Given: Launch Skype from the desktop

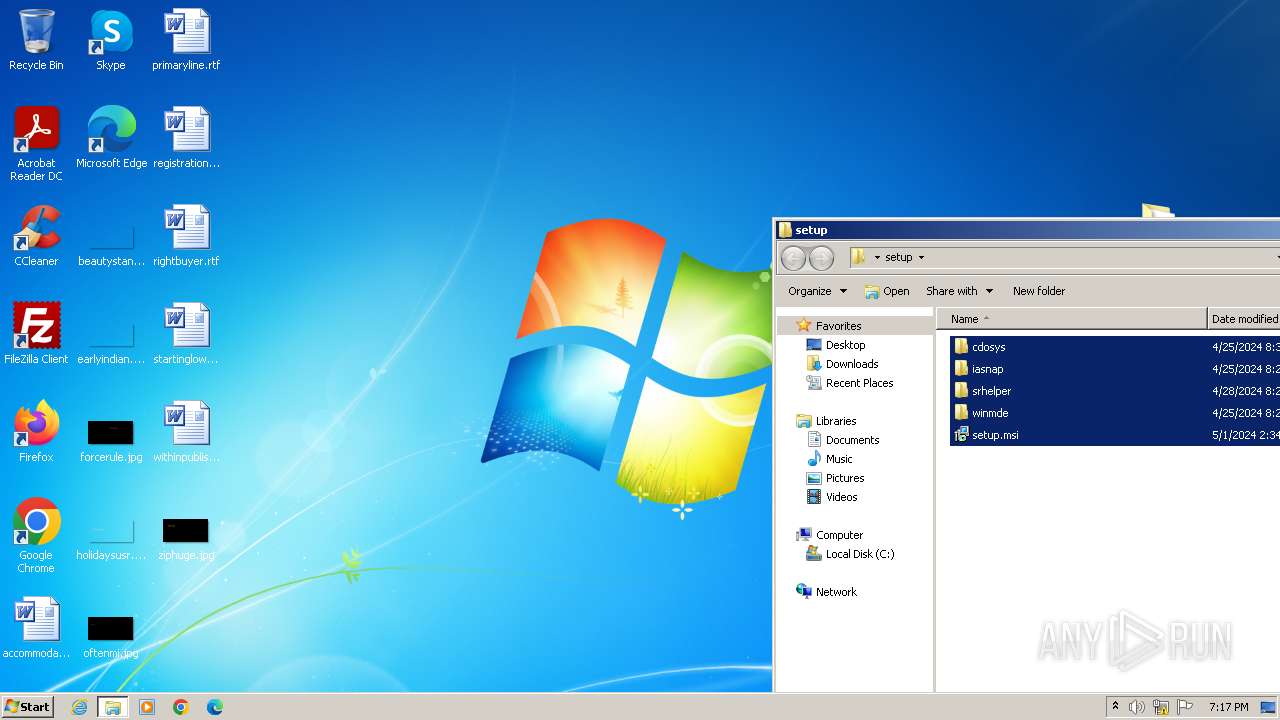Looking at the screenshot, I should (111, 40).
